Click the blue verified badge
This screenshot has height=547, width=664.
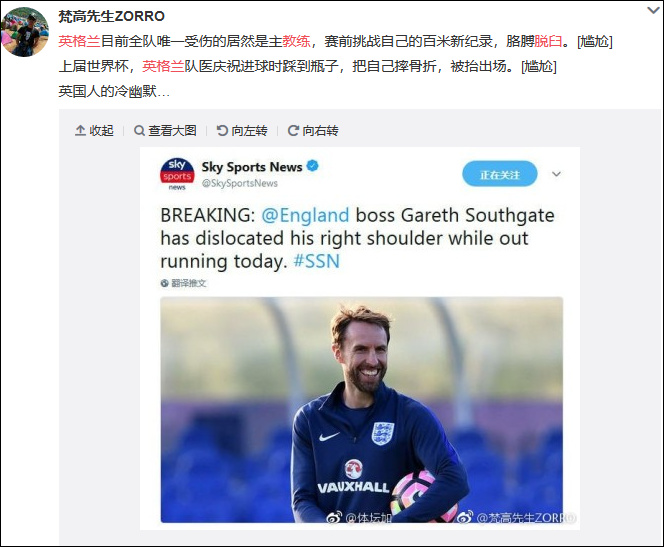313,166
